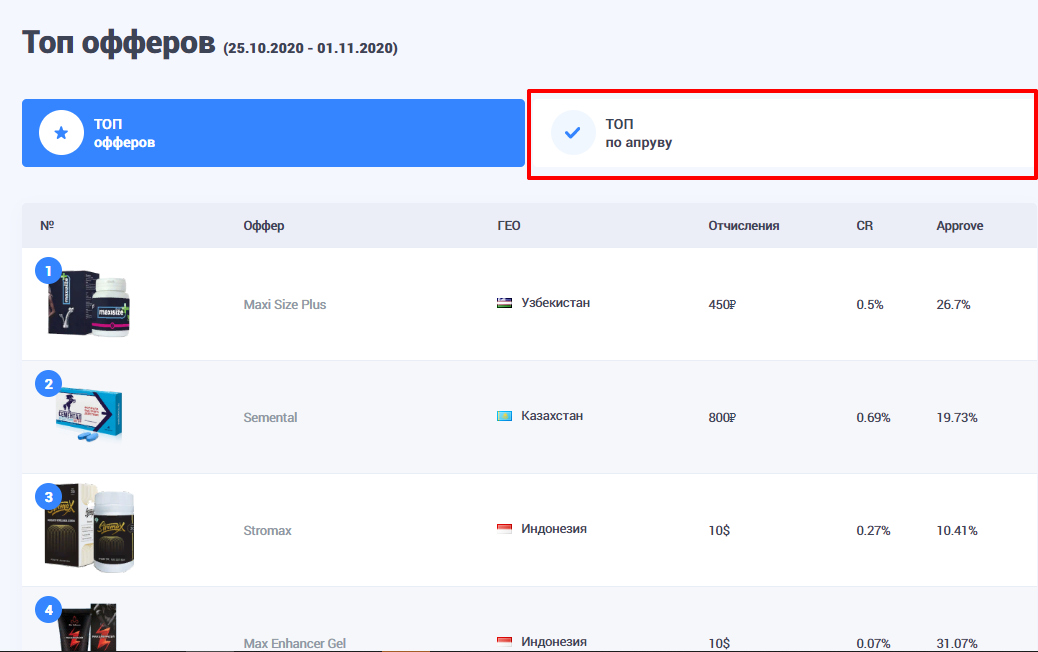This screenshot has height=652, width=1038.
Task: Open the Stromax product image
Action: point(90,528)
